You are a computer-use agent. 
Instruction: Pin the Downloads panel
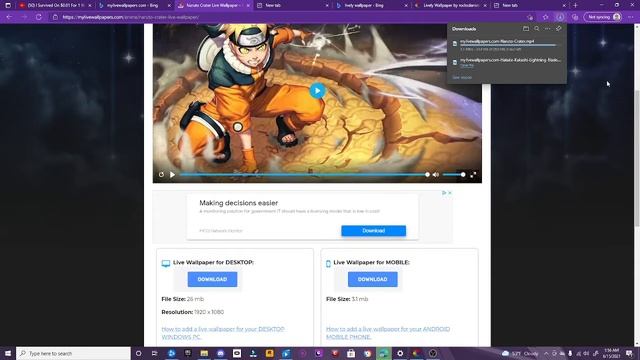tap(558, 29)
